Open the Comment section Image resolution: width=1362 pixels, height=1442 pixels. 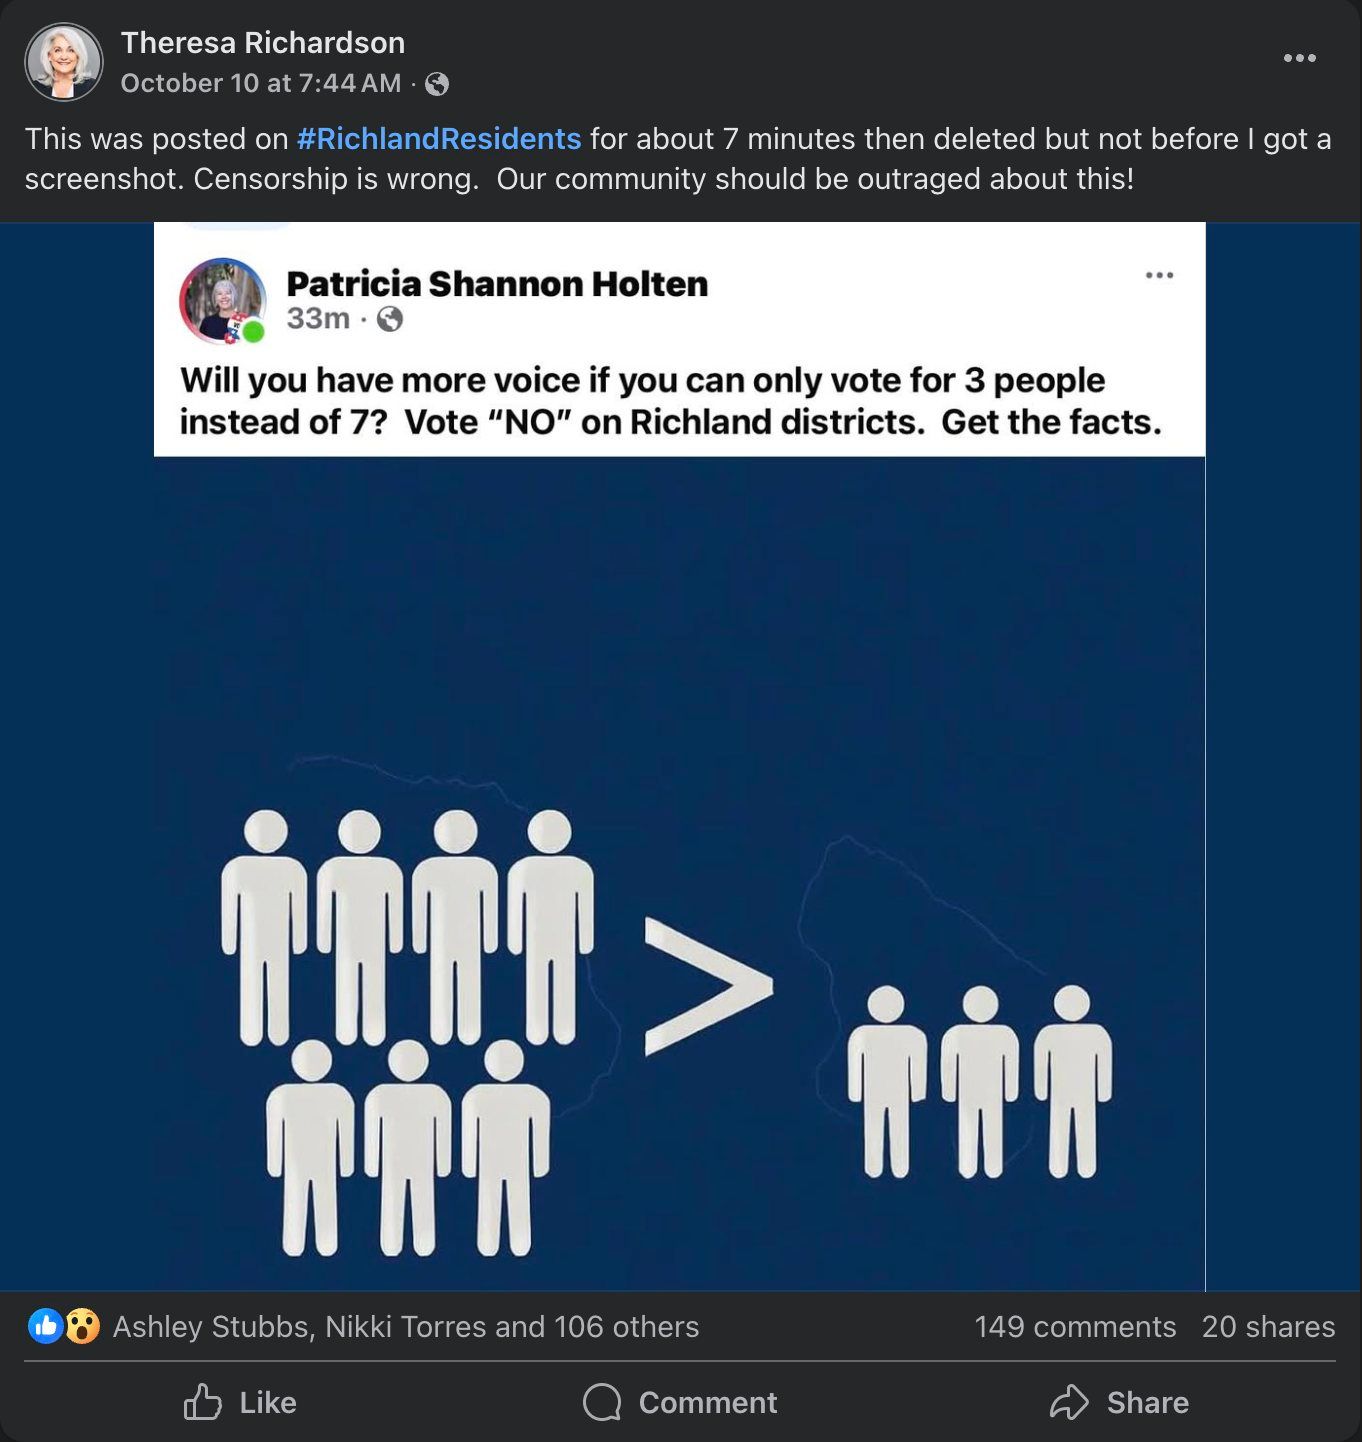[679, 1403]
